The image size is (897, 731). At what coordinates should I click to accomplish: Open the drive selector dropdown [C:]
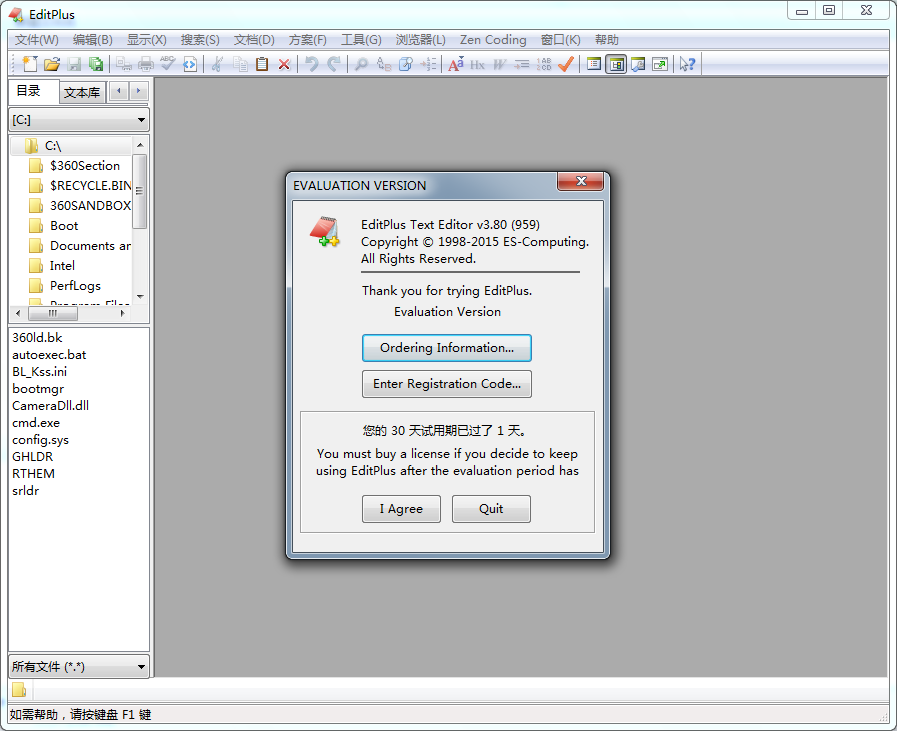pos(79,120)
